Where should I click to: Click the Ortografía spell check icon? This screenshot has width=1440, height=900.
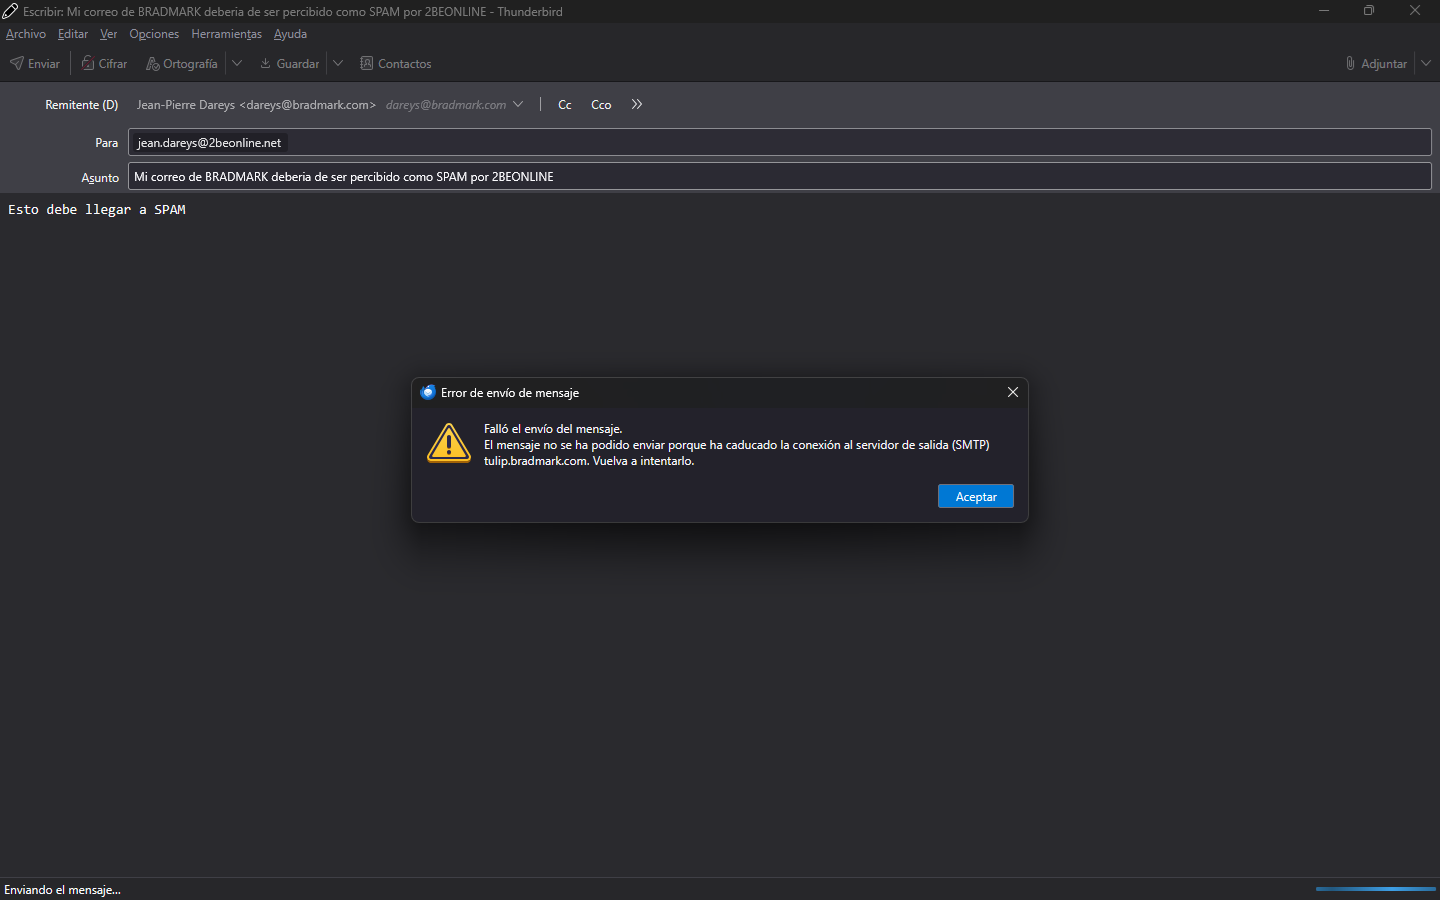(x=153, y=63)
